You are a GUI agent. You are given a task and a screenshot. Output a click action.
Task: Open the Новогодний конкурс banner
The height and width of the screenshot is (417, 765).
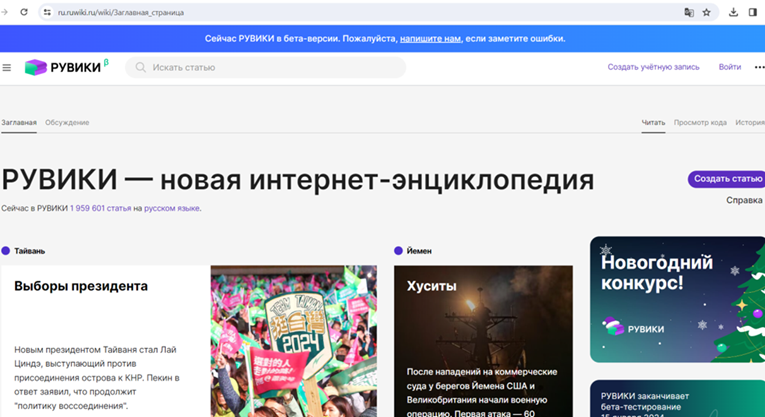pos(678,299)
